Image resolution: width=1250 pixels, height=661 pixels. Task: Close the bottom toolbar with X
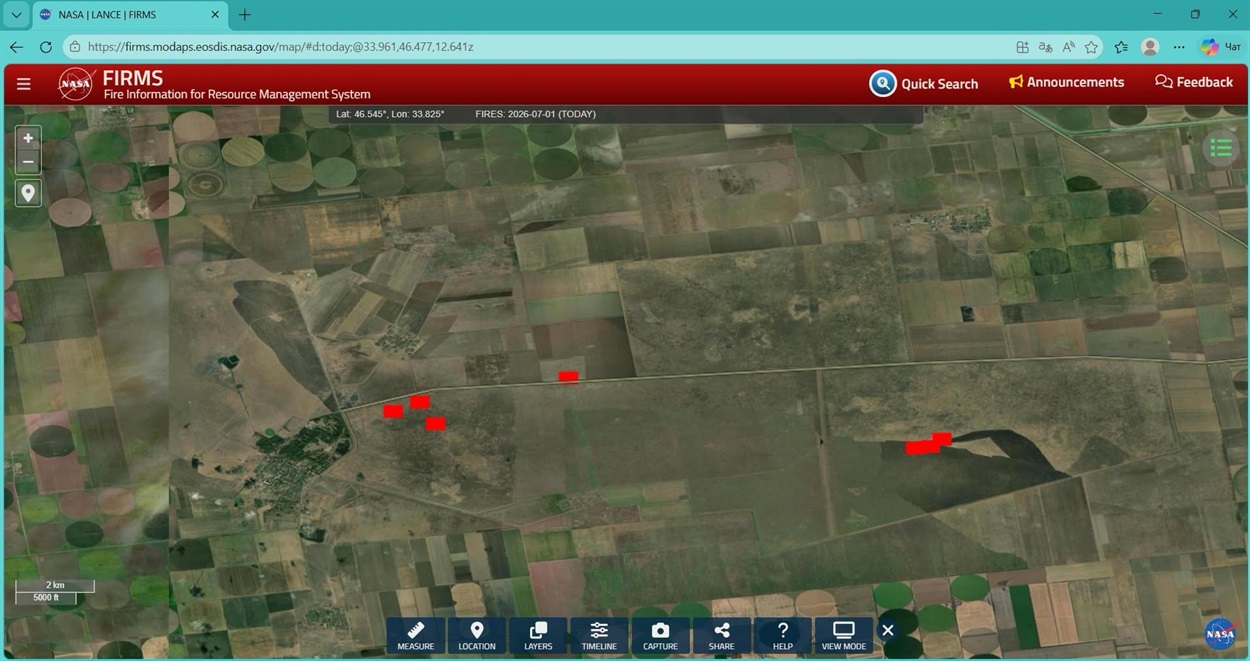coord(888,630)
